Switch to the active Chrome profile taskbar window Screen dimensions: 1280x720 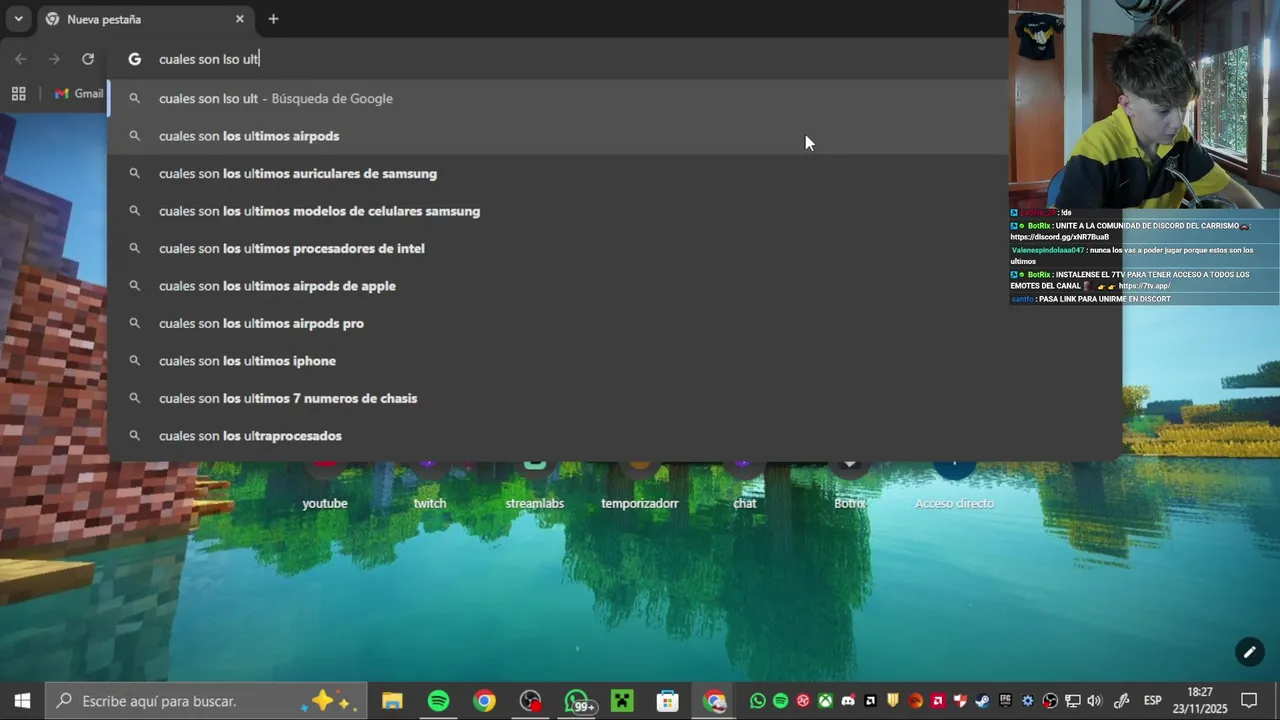click(x=714, y=701)
